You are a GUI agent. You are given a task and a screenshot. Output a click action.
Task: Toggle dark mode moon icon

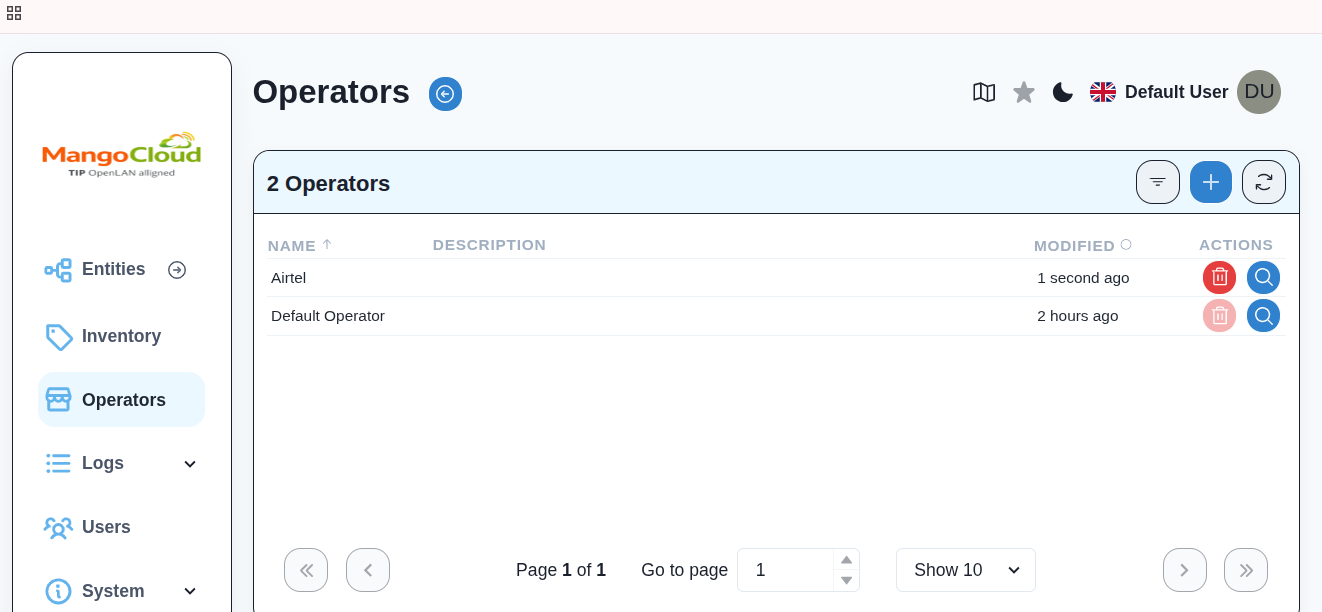pyautogui.click(x=1063, y=92)
